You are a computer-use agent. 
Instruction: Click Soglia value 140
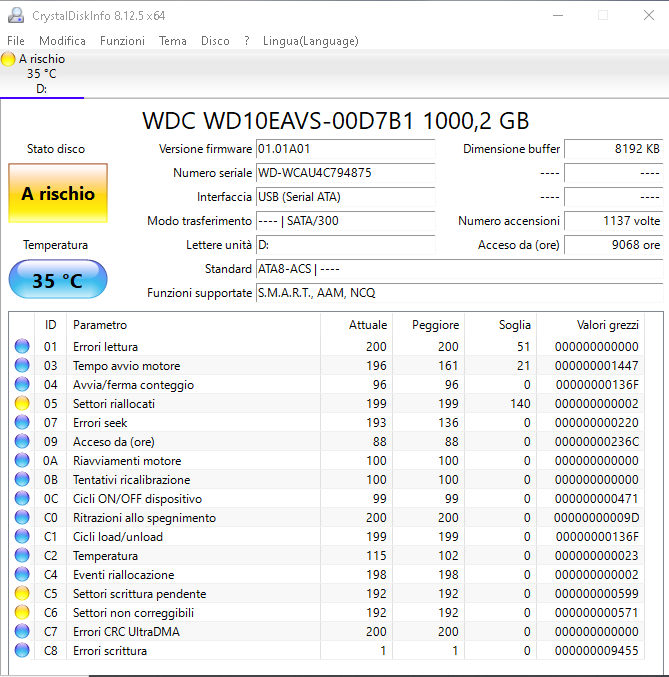[x=520, y=404]
